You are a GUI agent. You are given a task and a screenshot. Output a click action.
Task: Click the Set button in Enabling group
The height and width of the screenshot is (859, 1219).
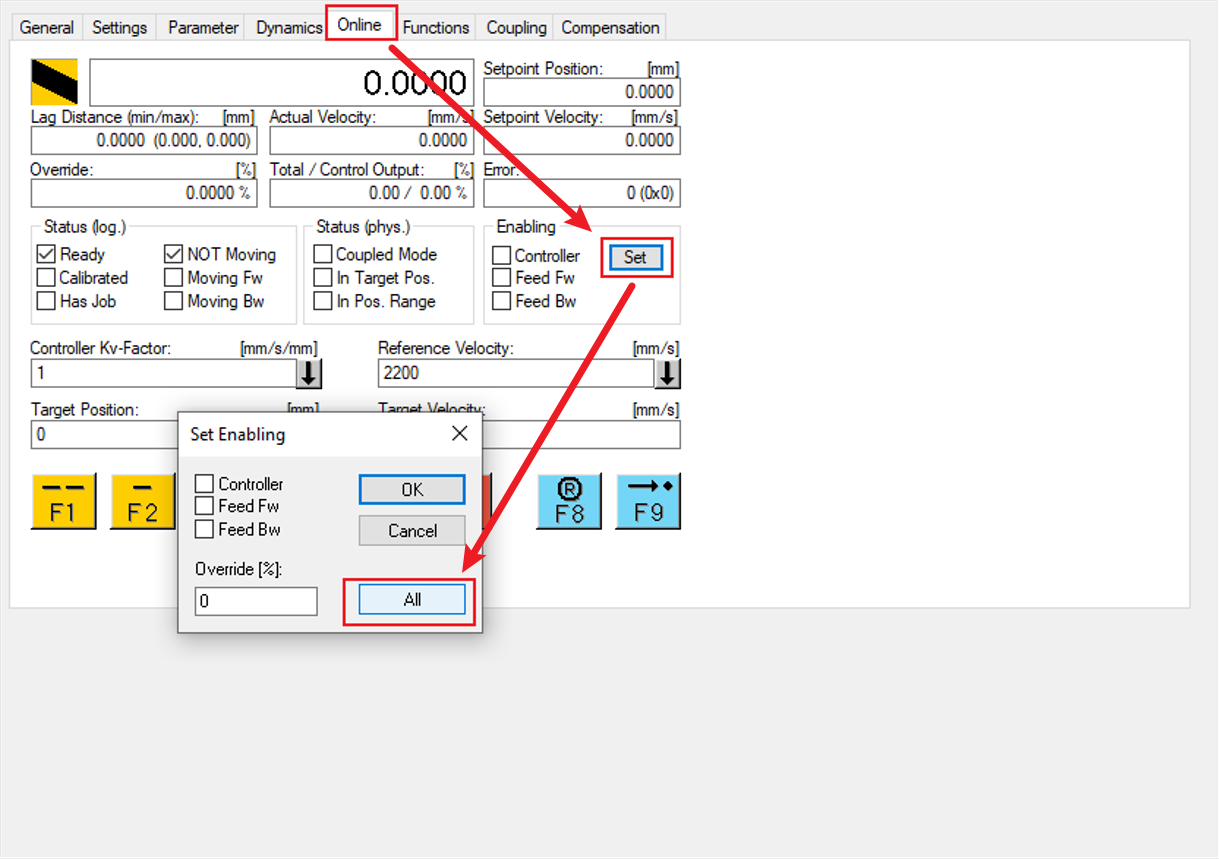(635, 257)
